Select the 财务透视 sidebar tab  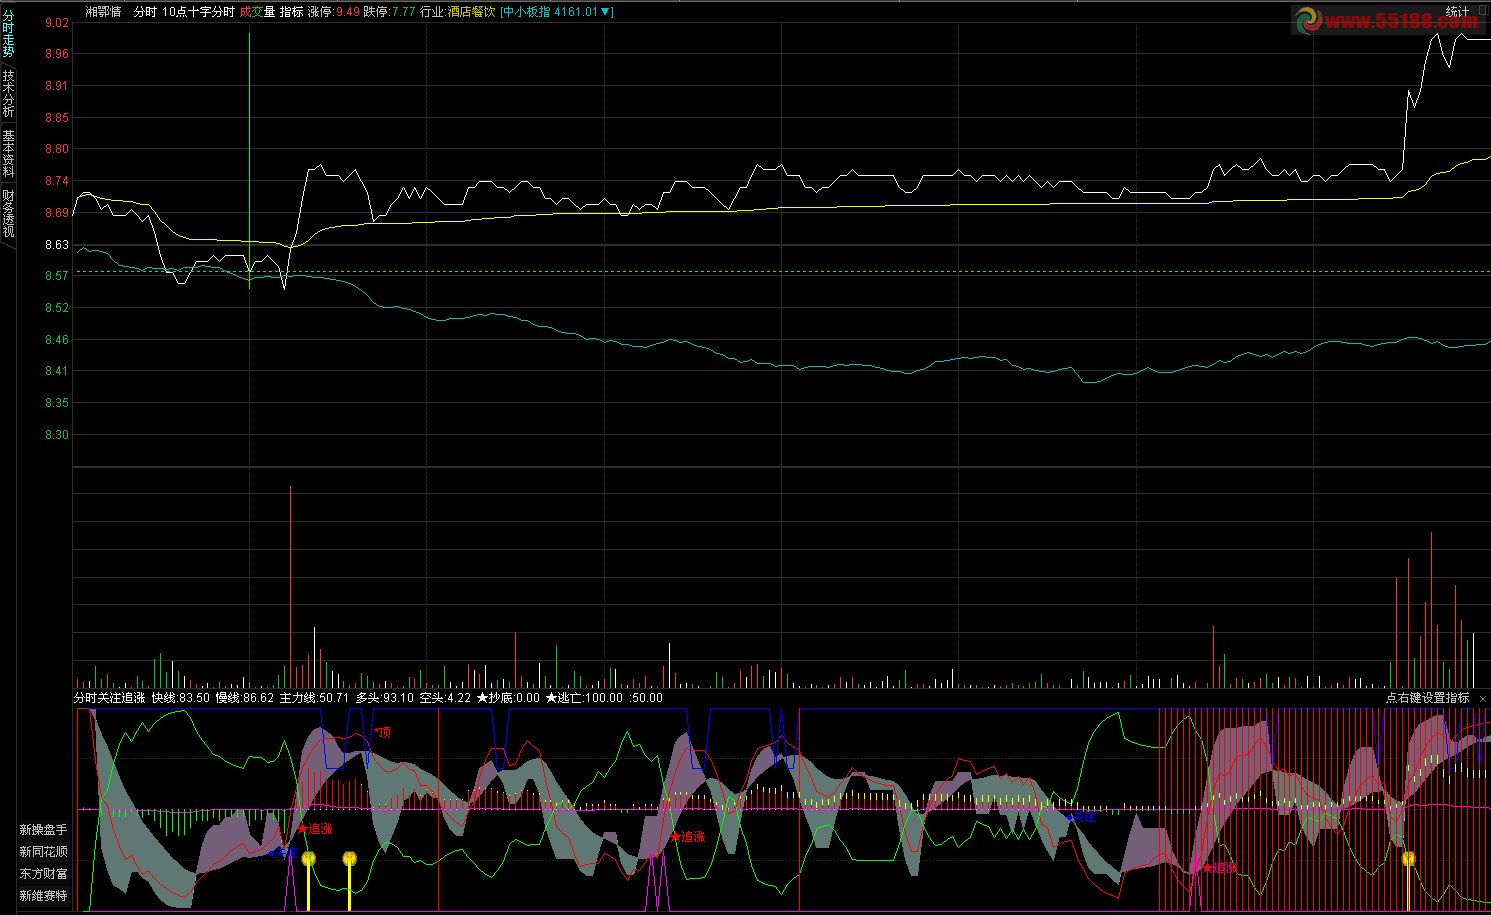coord(8,213)
